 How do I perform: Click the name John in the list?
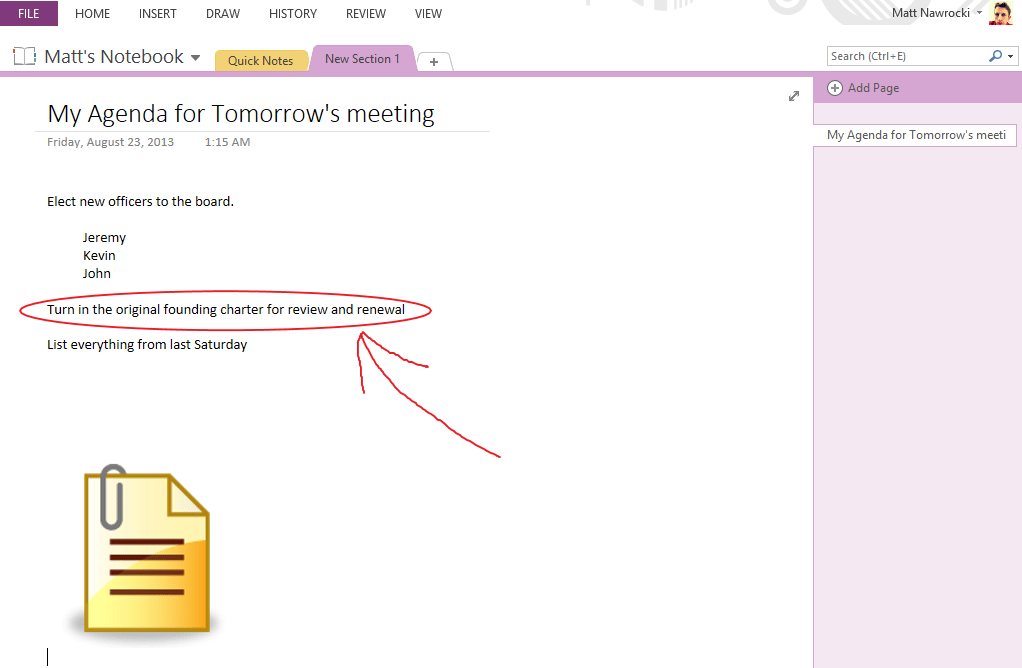tap(96, 274)
